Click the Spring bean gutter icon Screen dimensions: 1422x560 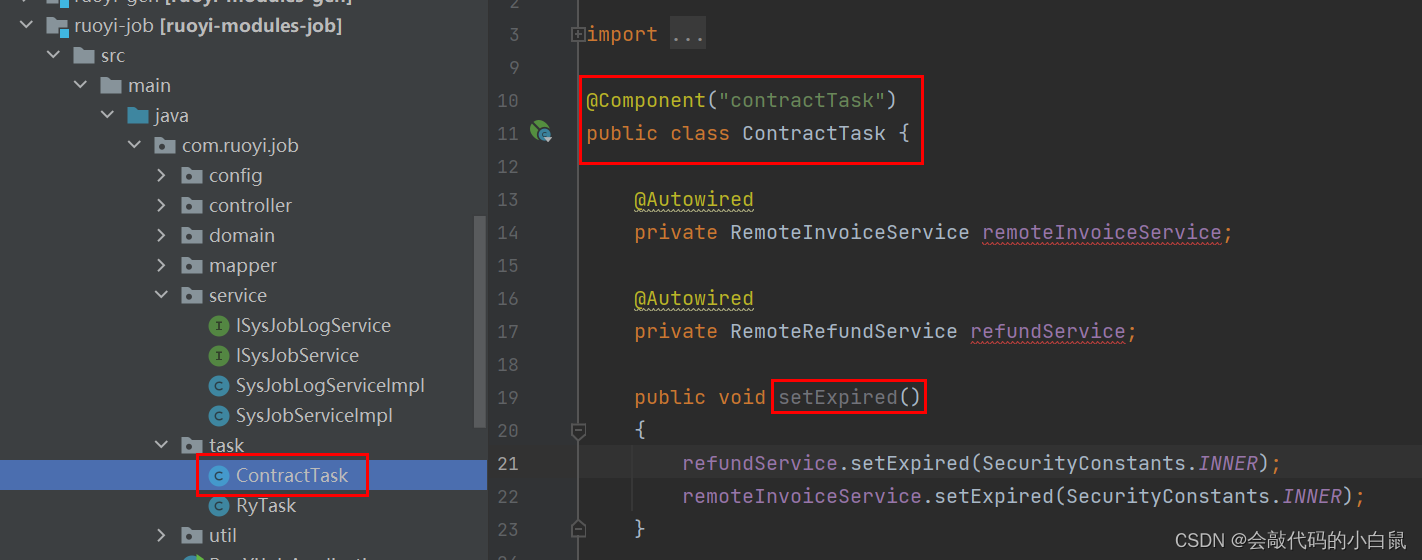541,132
